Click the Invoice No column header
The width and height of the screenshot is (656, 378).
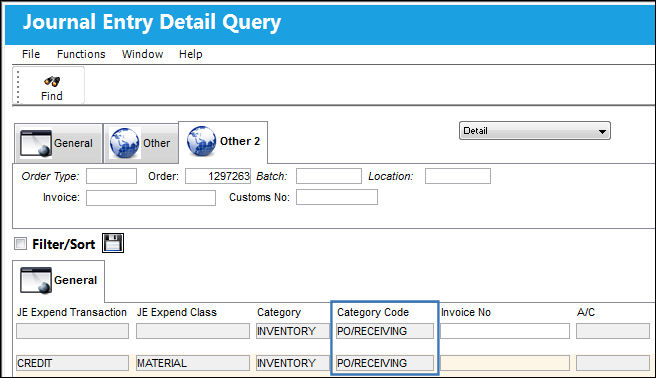[466, 312]
